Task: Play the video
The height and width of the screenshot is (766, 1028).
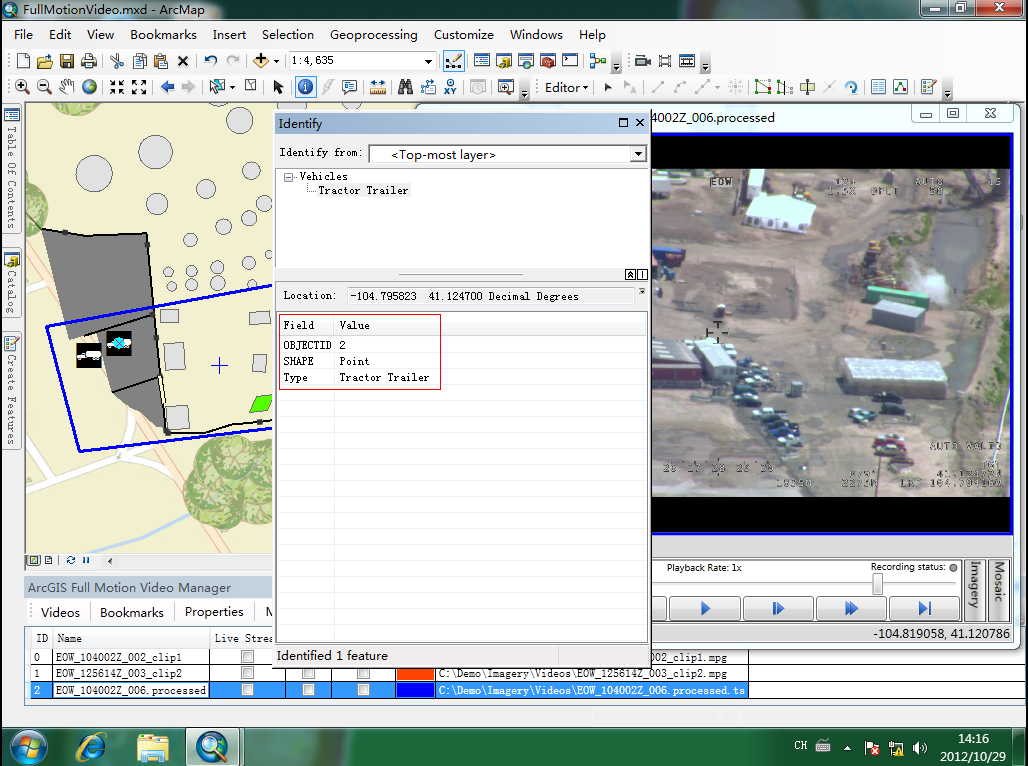Action: pyautogui.click(x=705, y=609)
